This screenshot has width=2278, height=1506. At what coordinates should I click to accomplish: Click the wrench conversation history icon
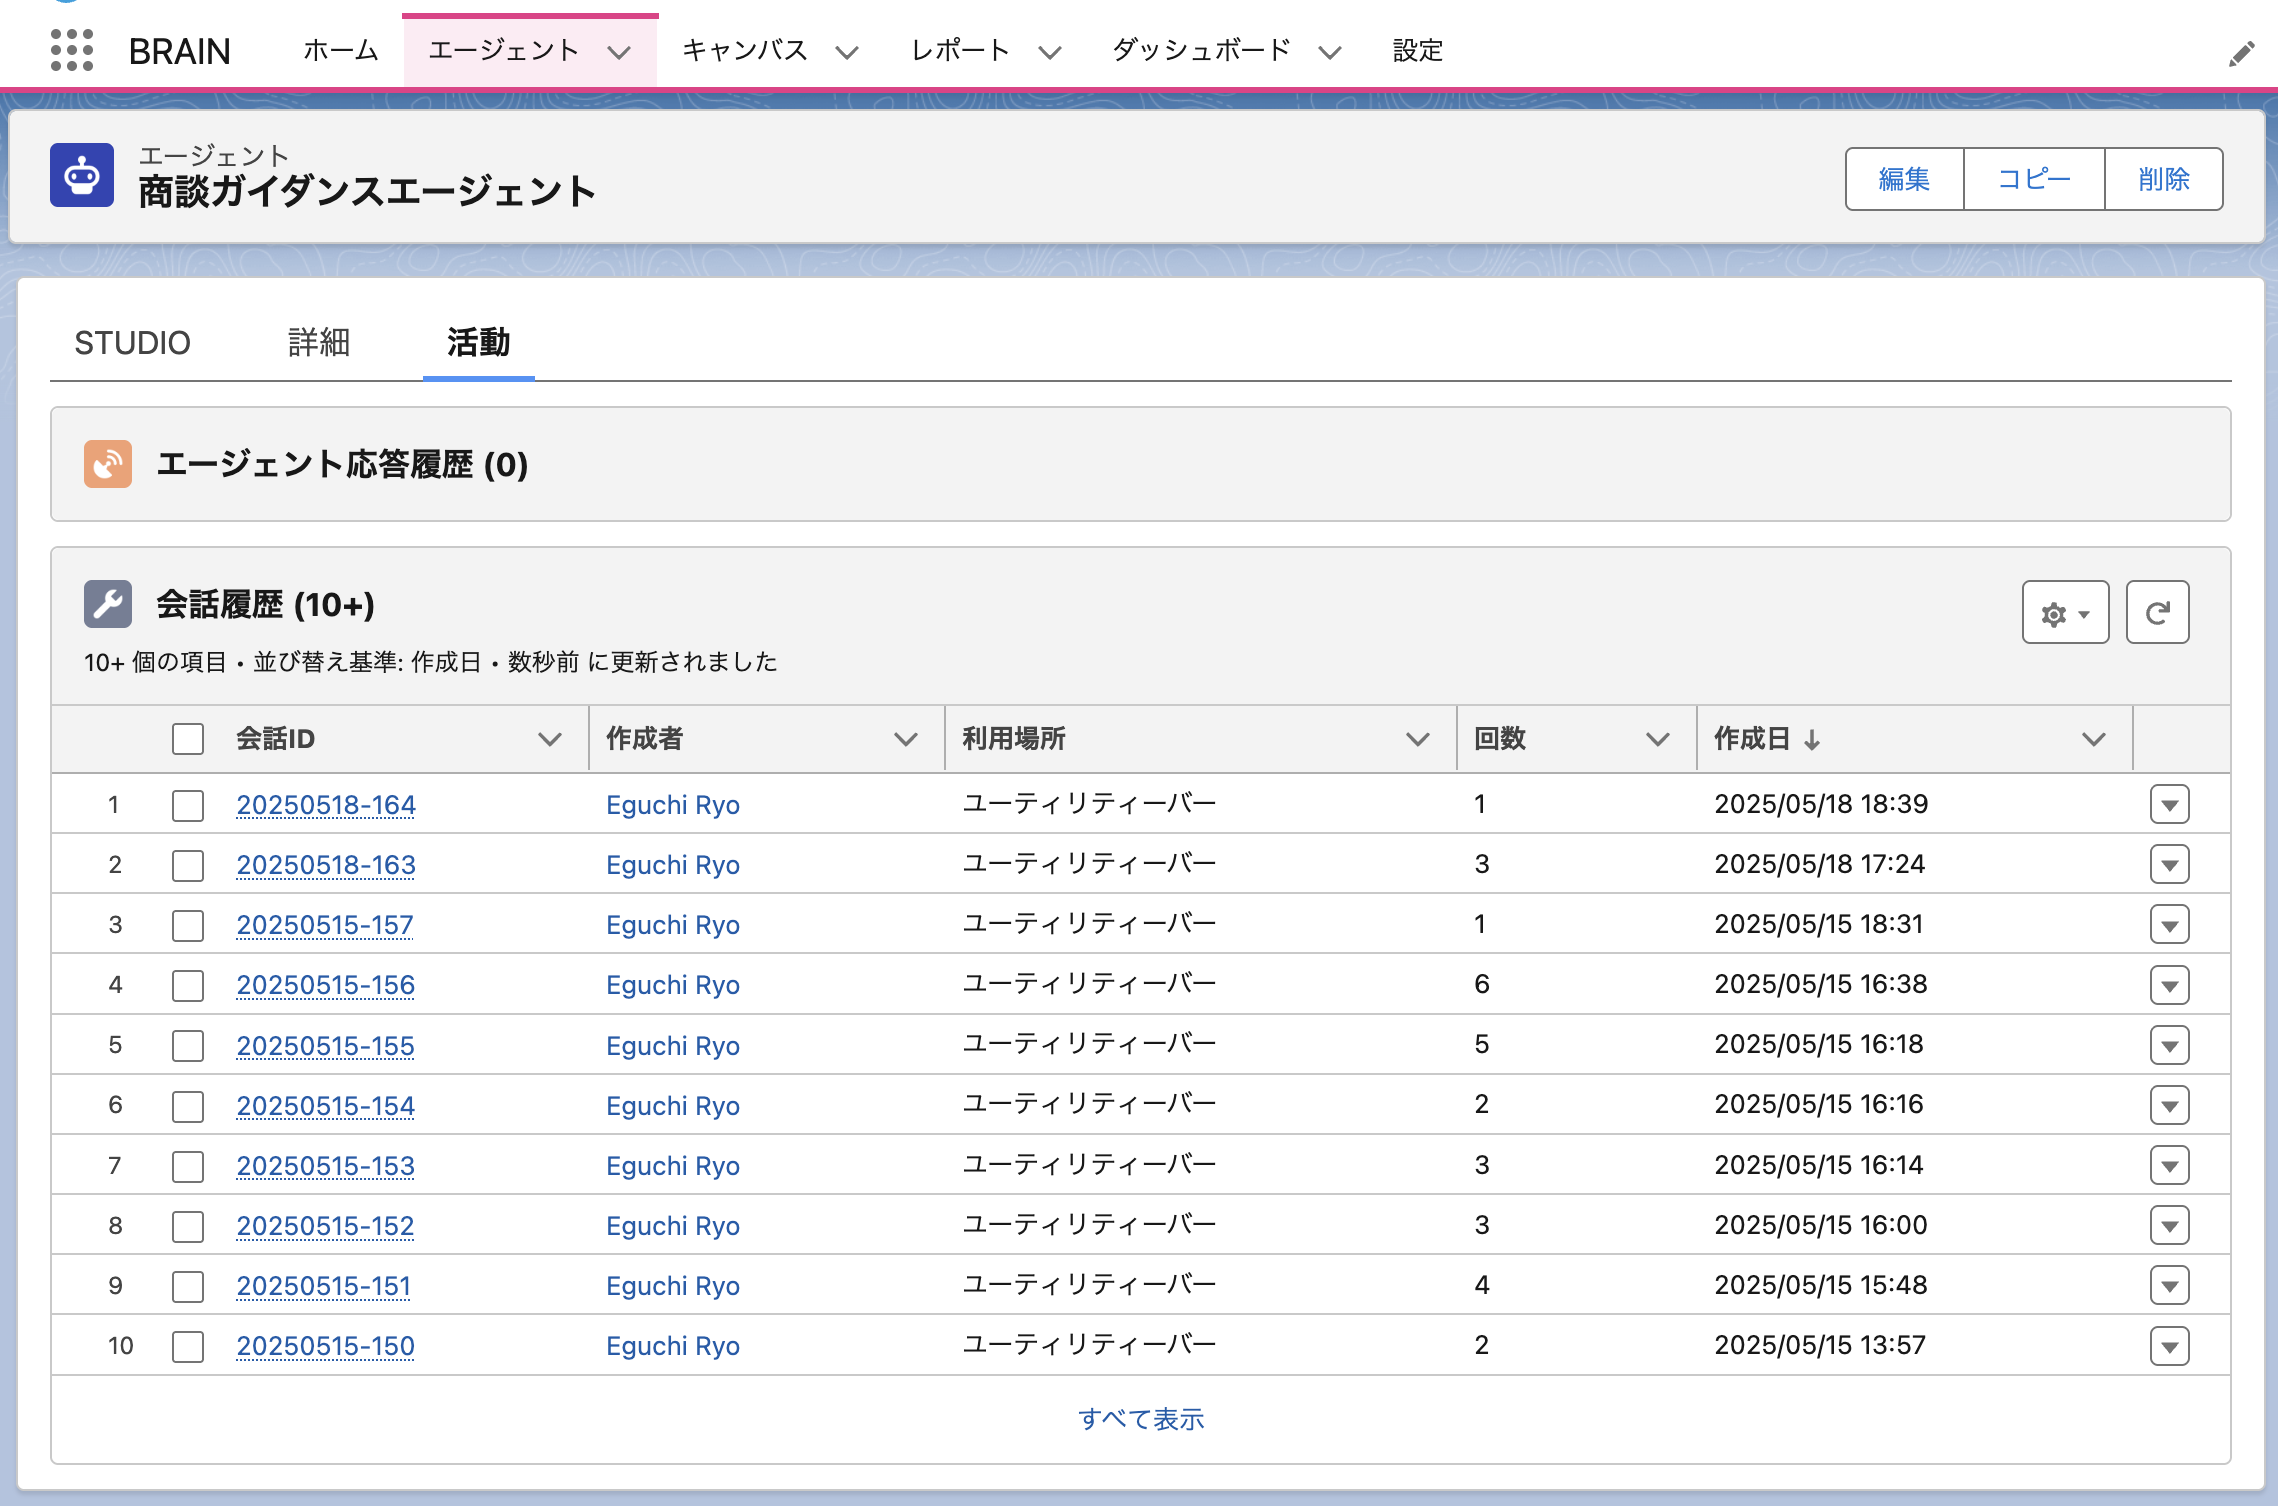[x=108, y=604]
